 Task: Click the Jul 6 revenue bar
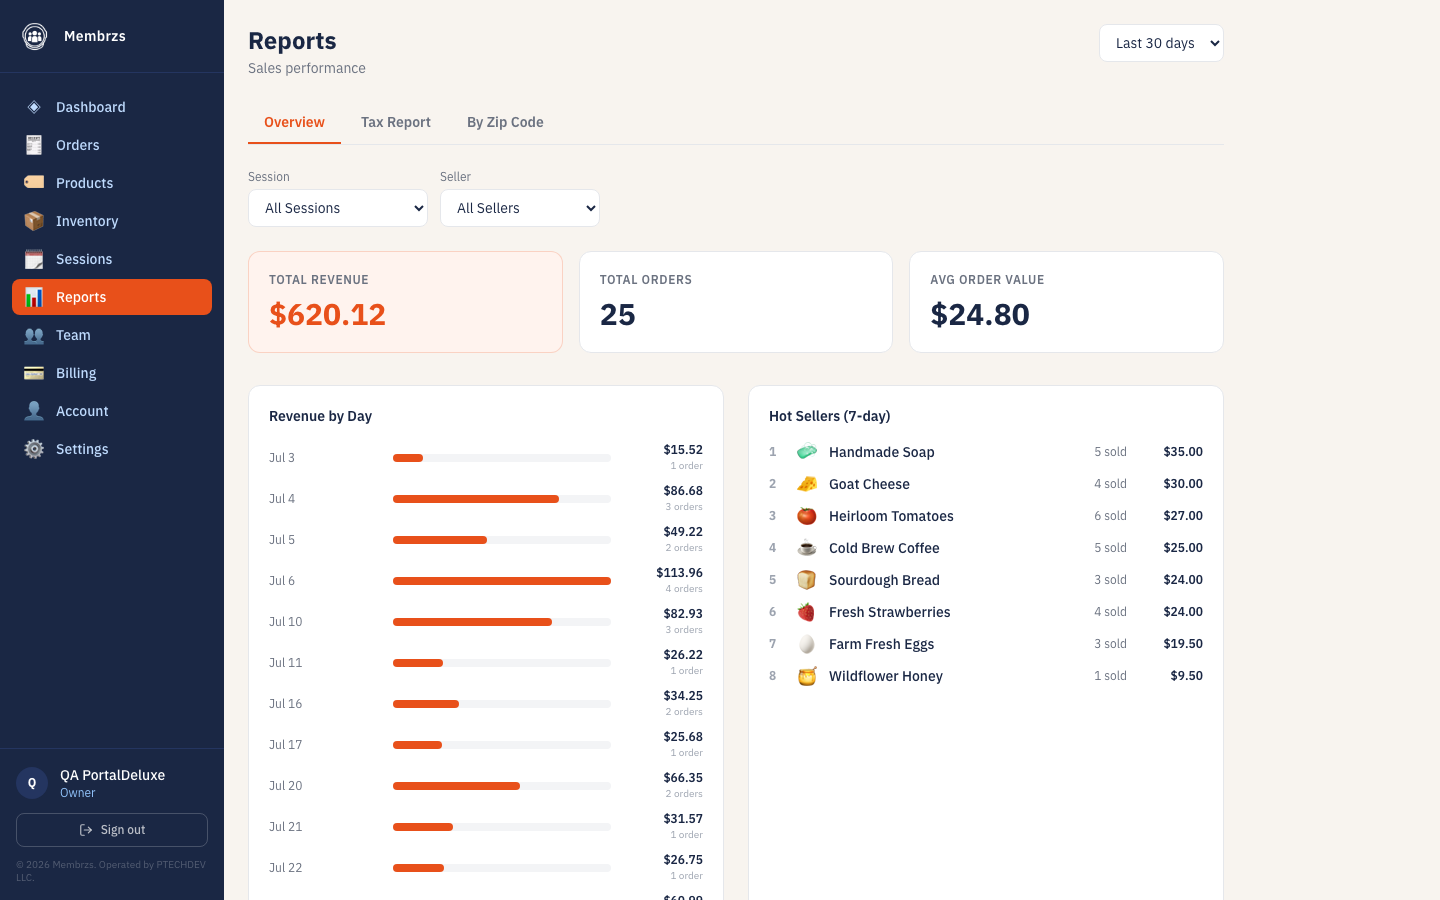coord(502,581)
